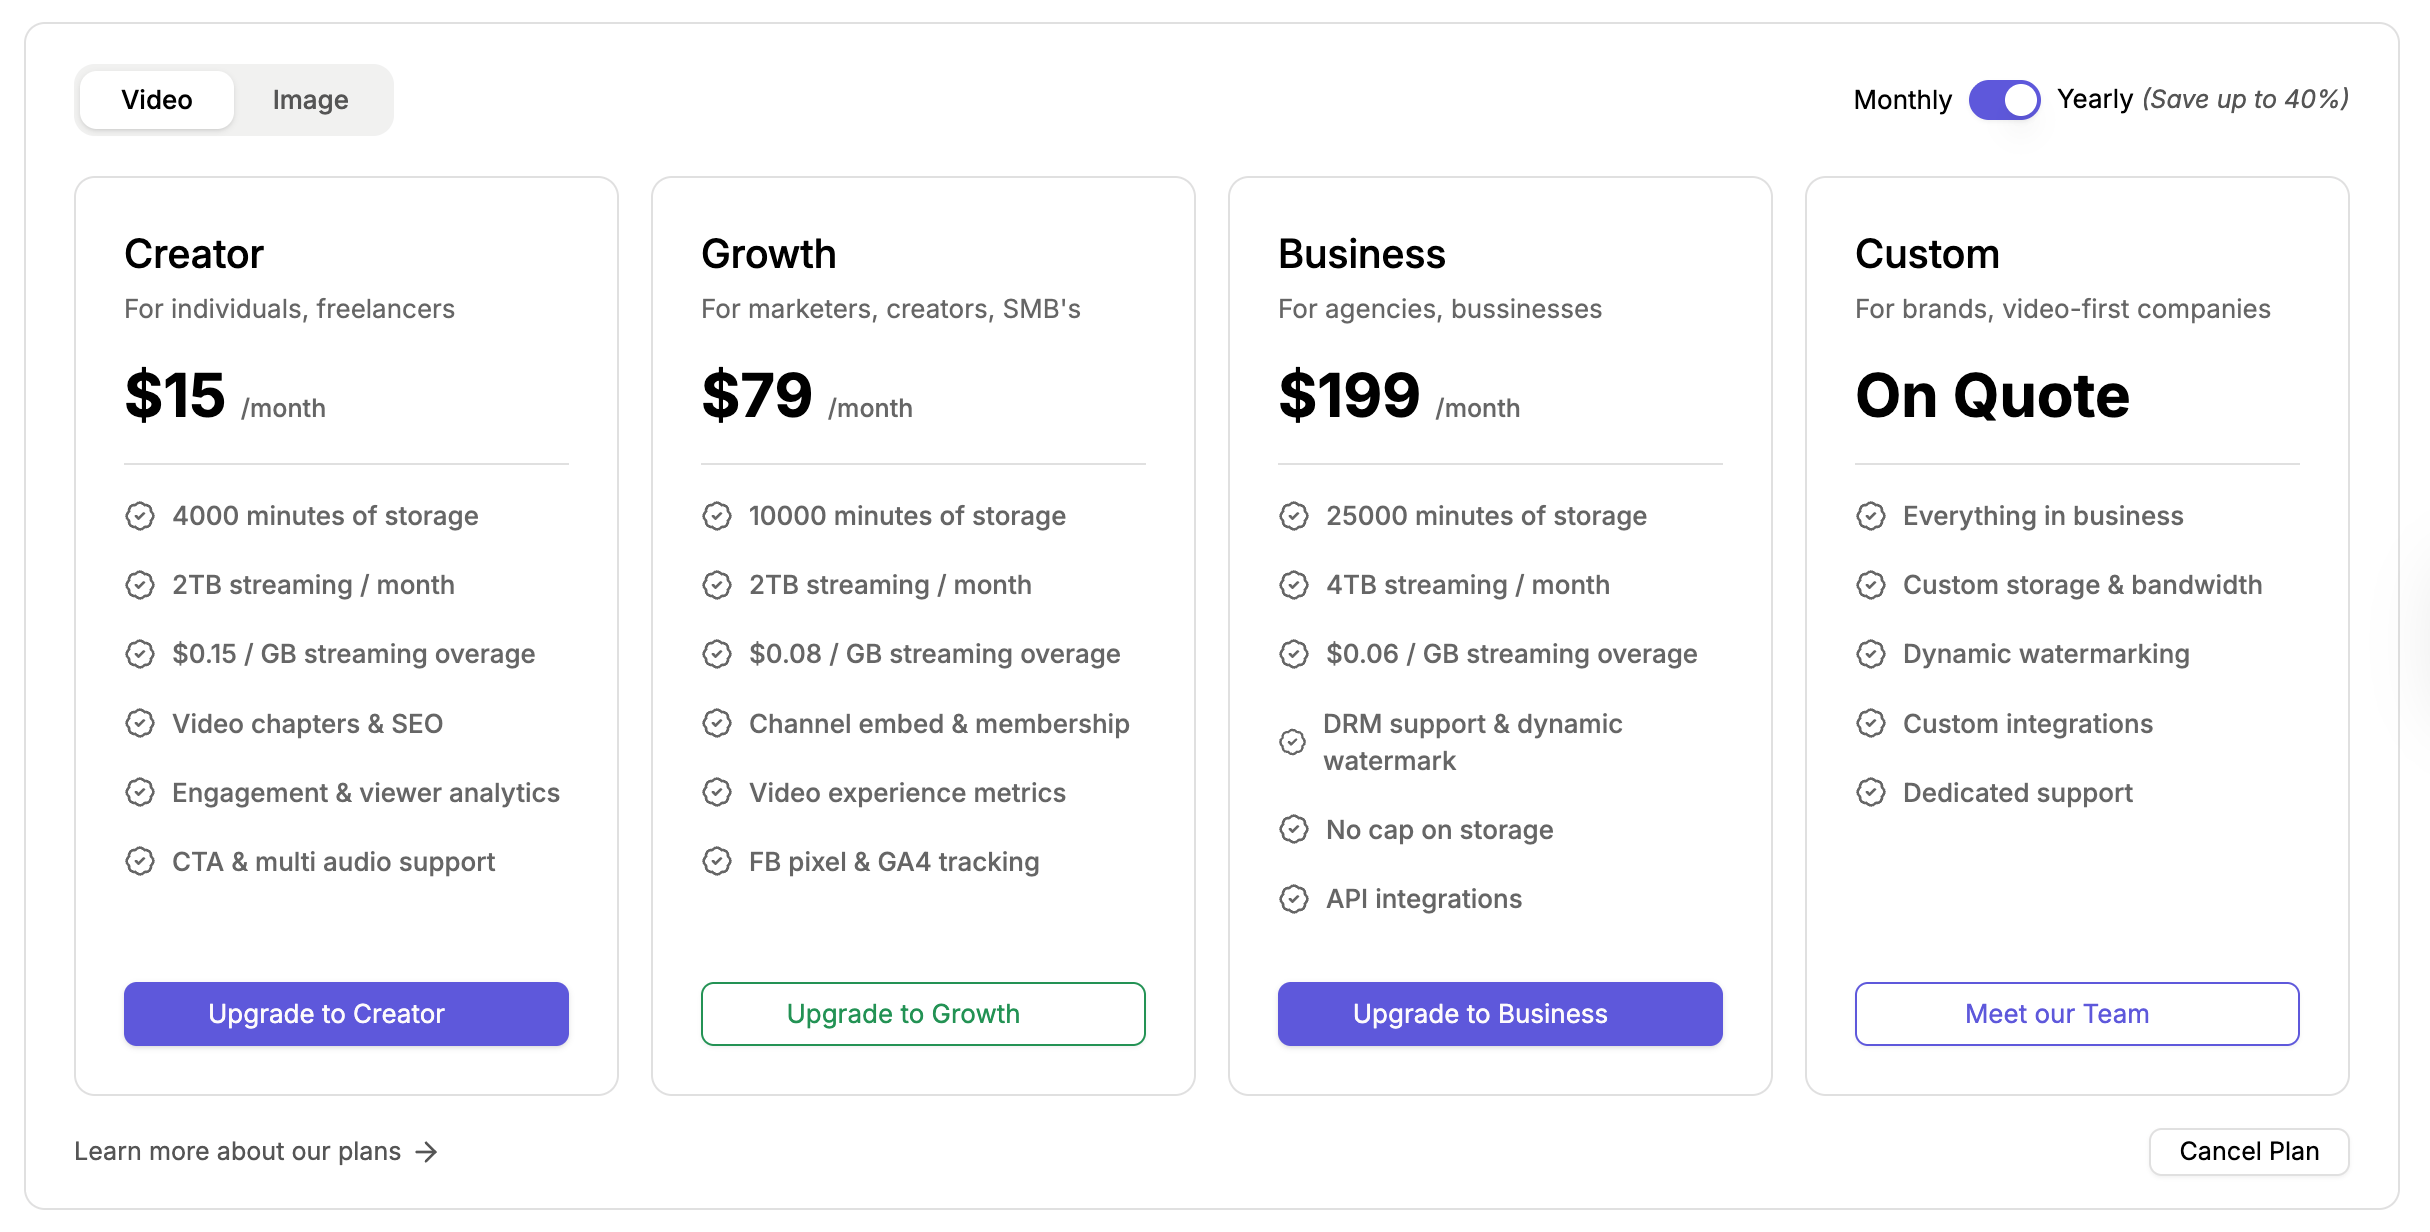Image resolution: width=2430 pixels, height=1232 pixels.
Task: Click check icon next to Dedicated support
Action: point(1871,793)
